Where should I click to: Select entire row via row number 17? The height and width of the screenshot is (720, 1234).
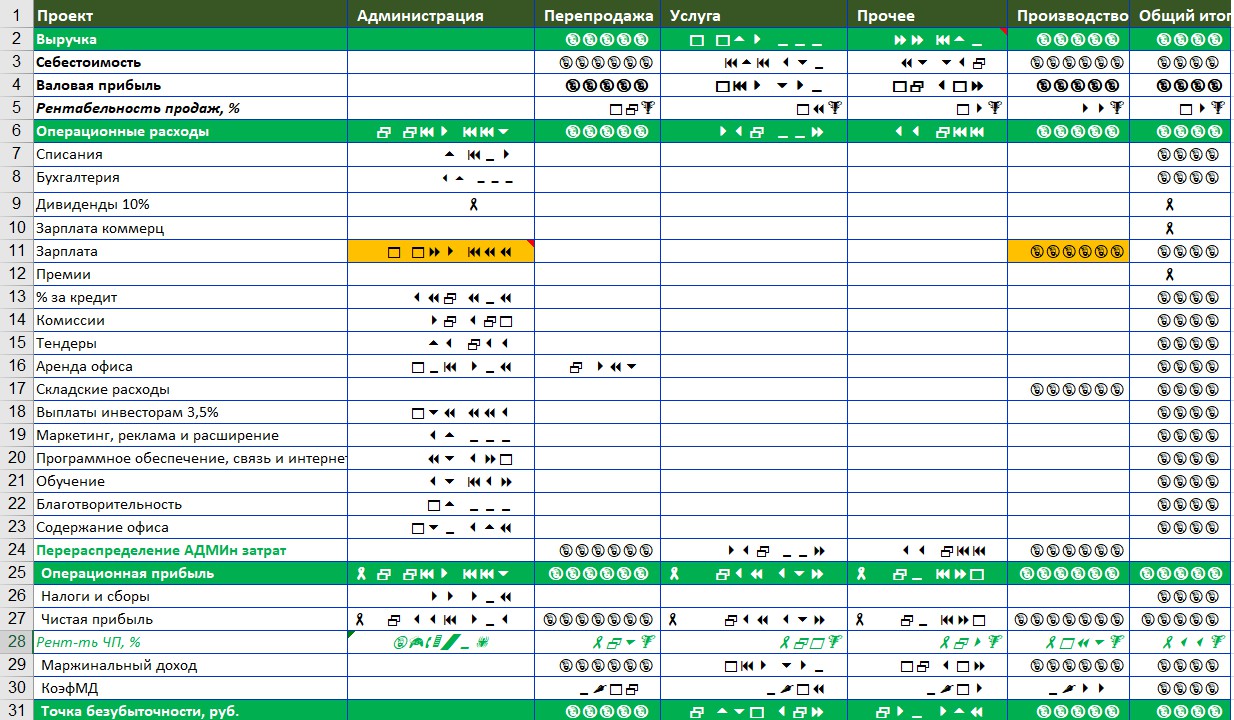point(16,389)
